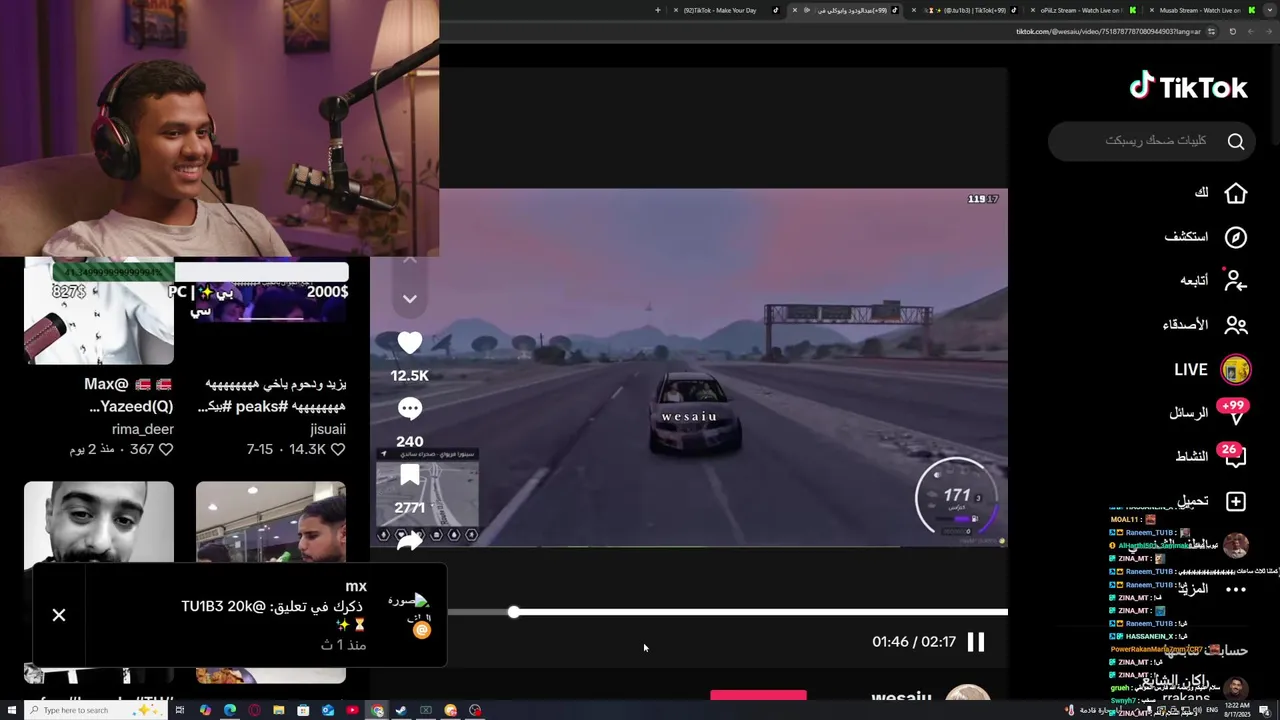Open the More three-dots menu
The image size is (1280, 720).
click(1236, 589)
